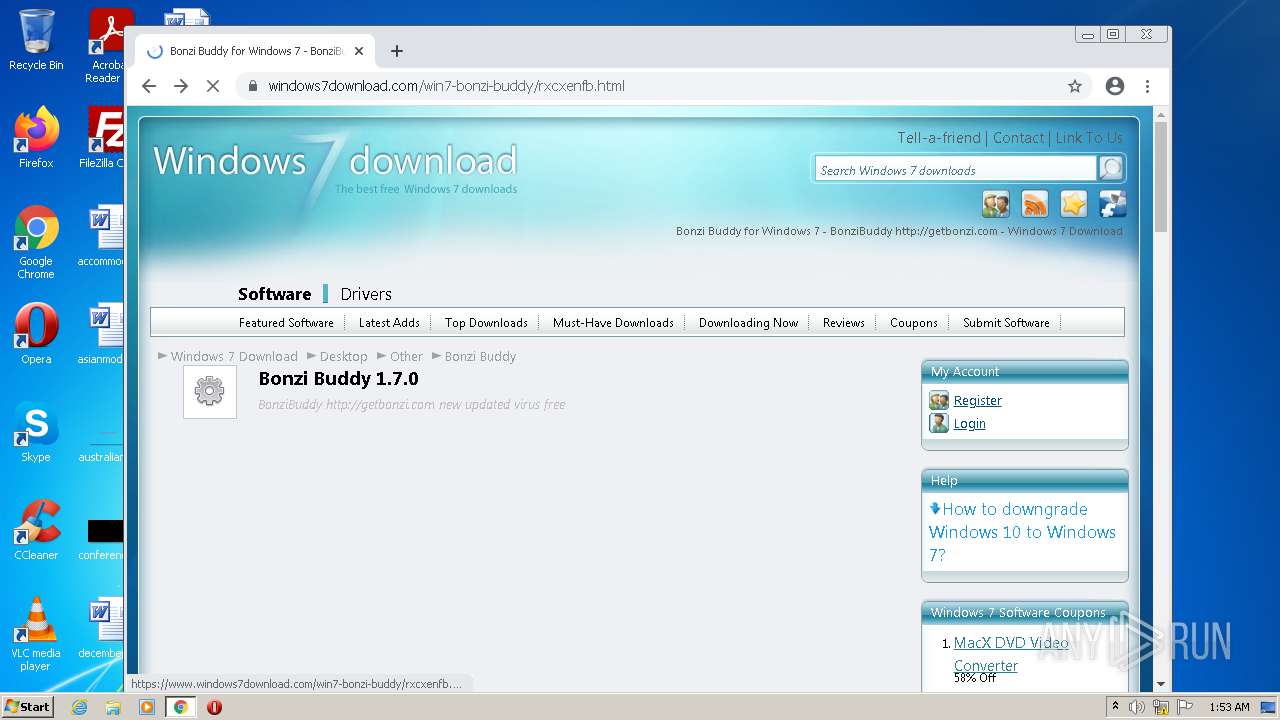Open the CCleaner desktop shortcut
Image resolution: width=1280 pixels, height=720 pixels.
[x=36, y=529]
